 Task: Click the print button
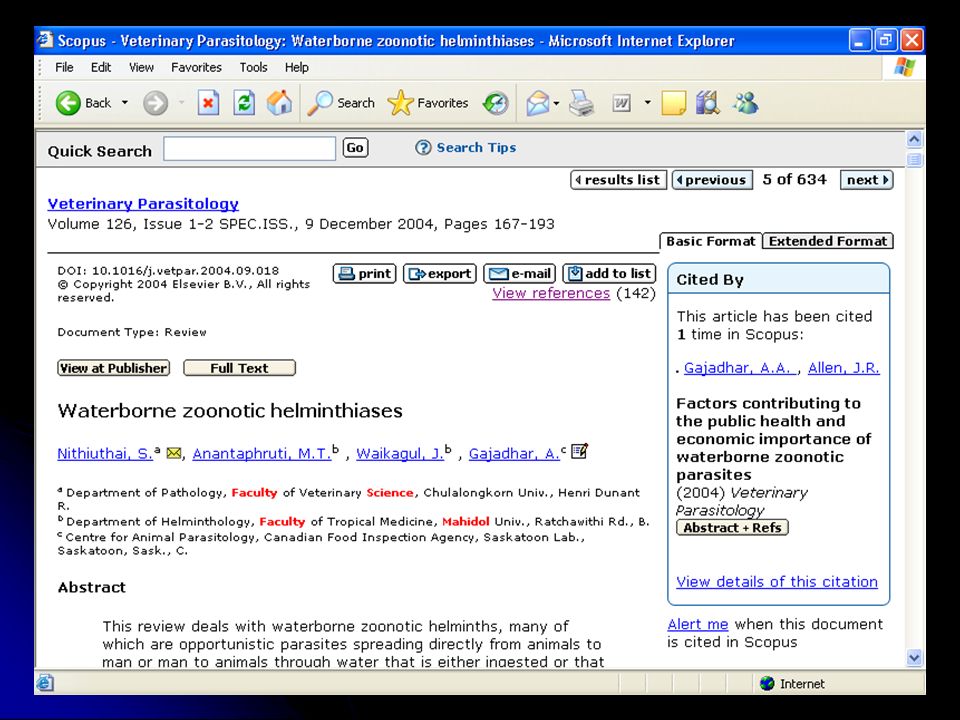point(365,274)
